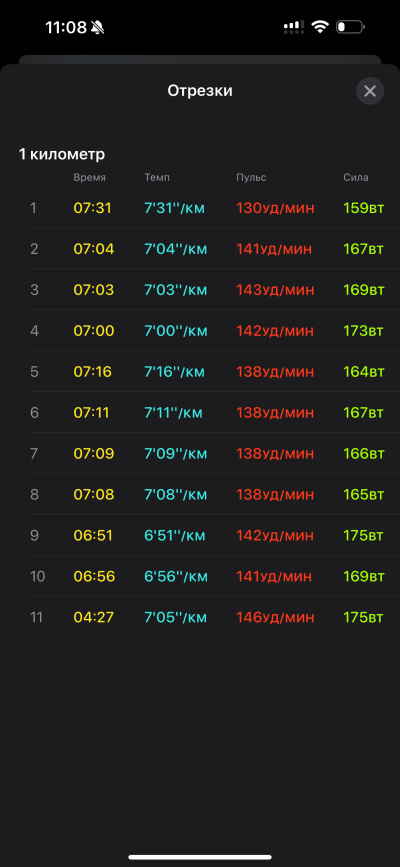This screenshot has width=400, height=867.
Task: Tap power value 164вт in segment 5
Action: coord(363,372)
